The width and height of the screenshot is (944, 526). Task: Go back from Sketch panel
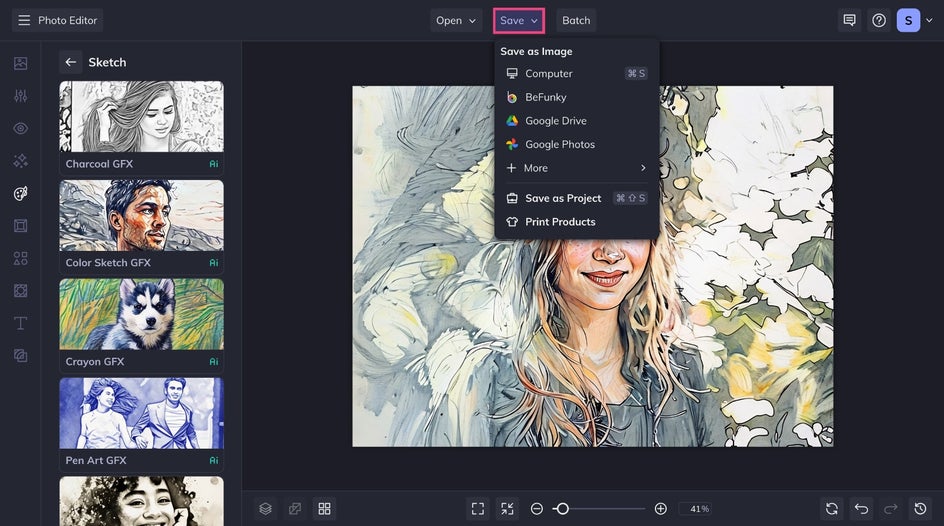click(70, 62)
